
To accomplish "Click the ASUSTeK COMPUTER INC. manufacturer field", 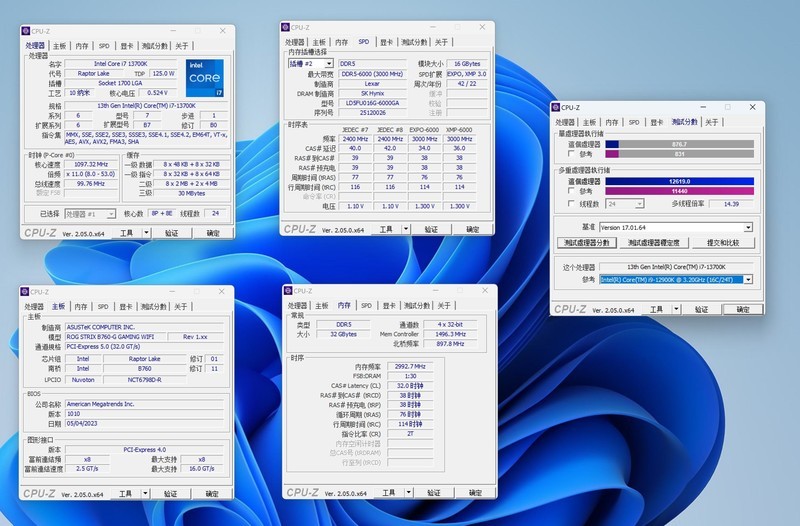I will coord(144,327).
